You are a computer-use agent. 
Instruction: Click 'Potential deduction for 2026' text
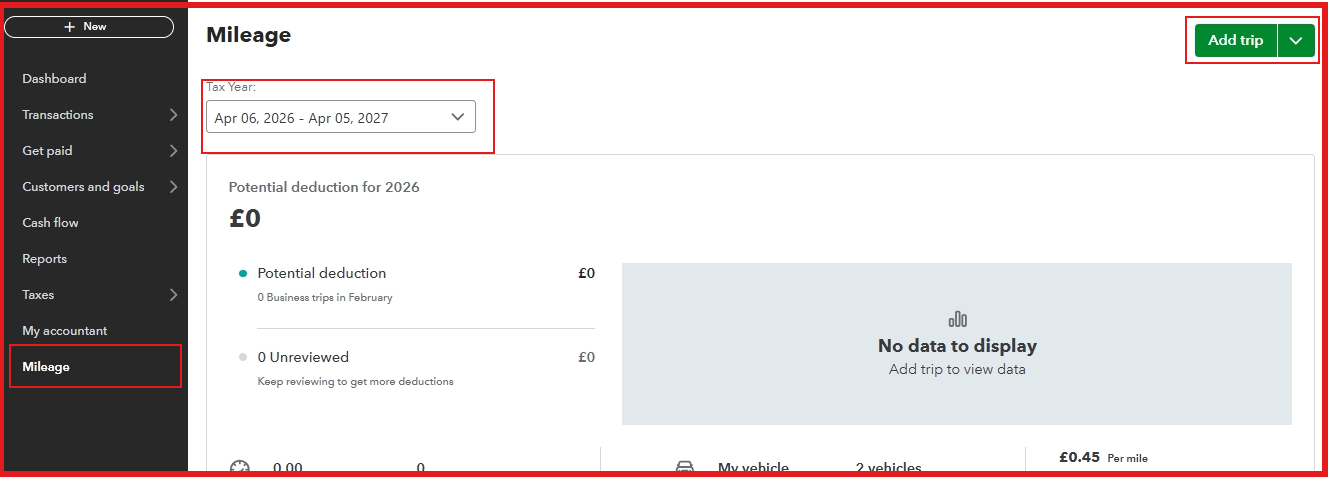pyautogui.click(x=324, y=187)
